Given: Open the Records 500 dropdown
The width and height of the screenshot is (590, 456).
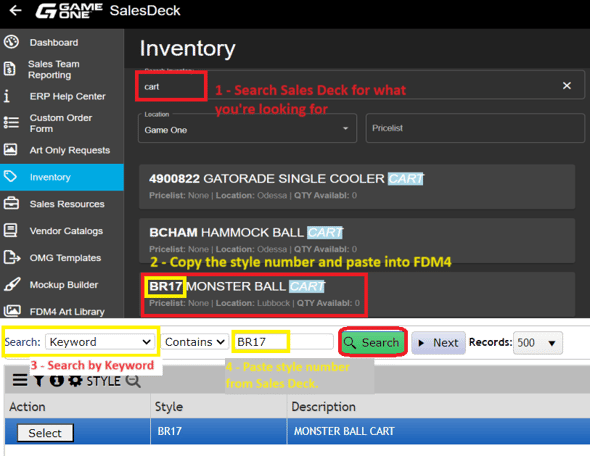Looking at the screenshot, I should (537, 343).
